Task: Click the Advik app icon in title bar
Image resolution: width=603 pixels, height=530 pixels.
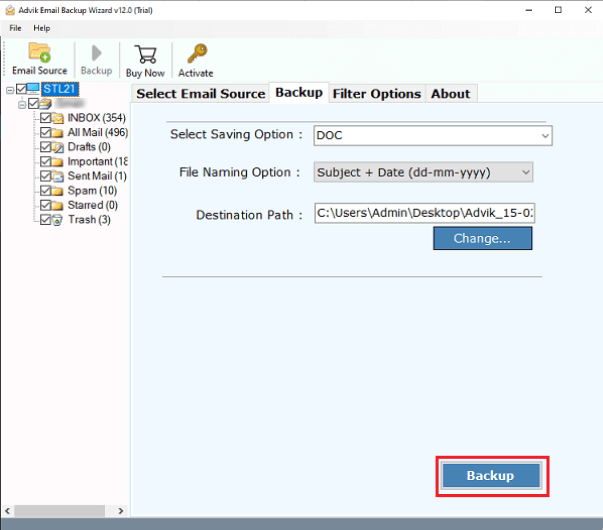Action: pos(10,10)
